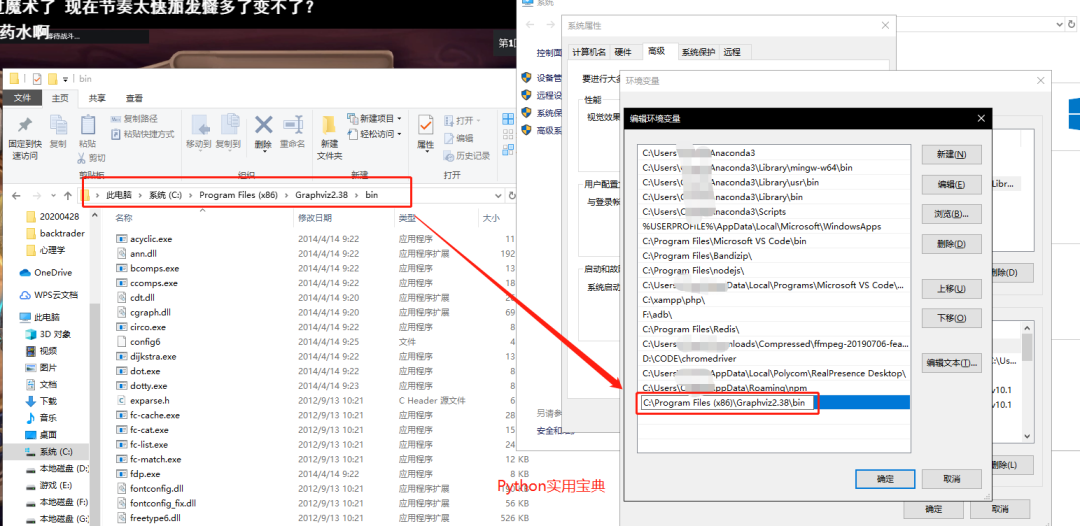Click the Paste icon in ribbon

87,125
